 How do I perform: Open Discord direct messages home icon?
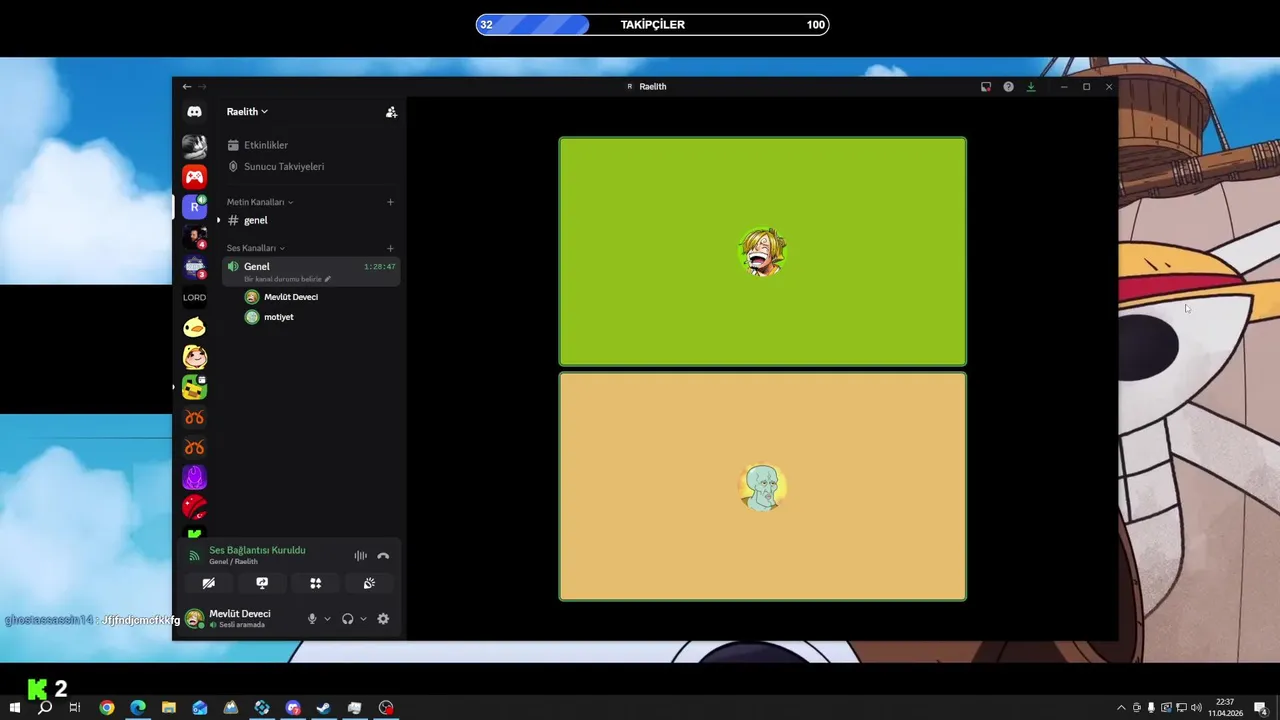(194, 112)
